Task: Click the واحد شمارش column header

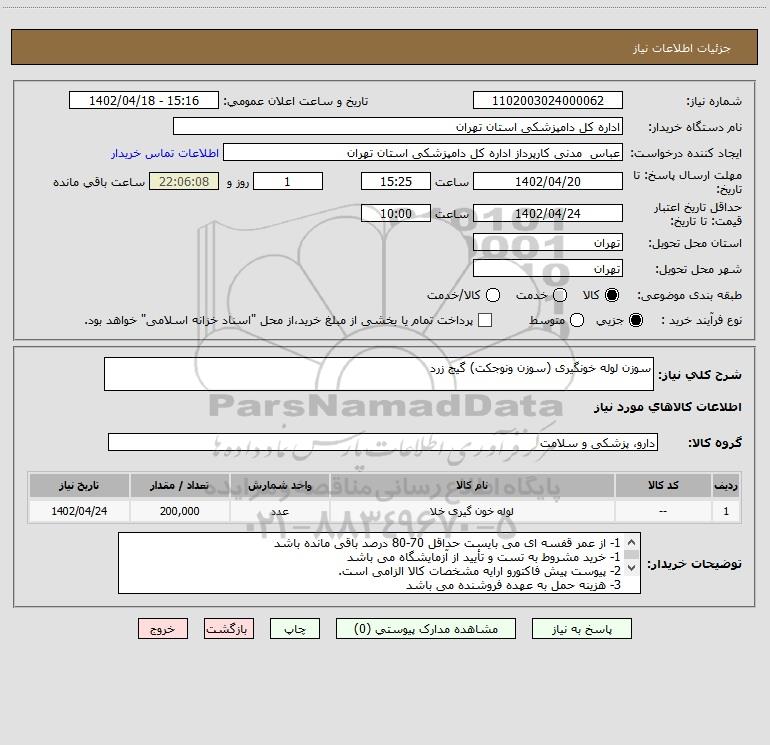Action: pos(279,485)
